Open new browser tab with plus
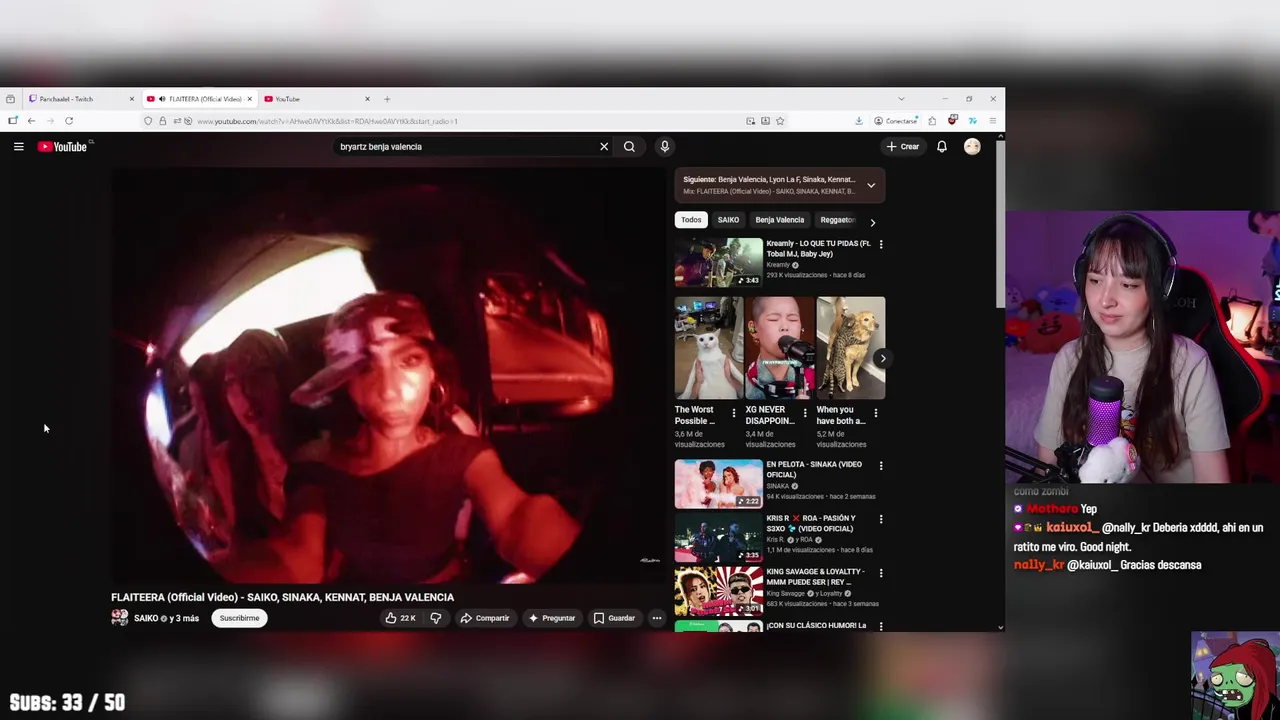The height and width of the screenshot is (720, 1280). click(x=387, y=99)
